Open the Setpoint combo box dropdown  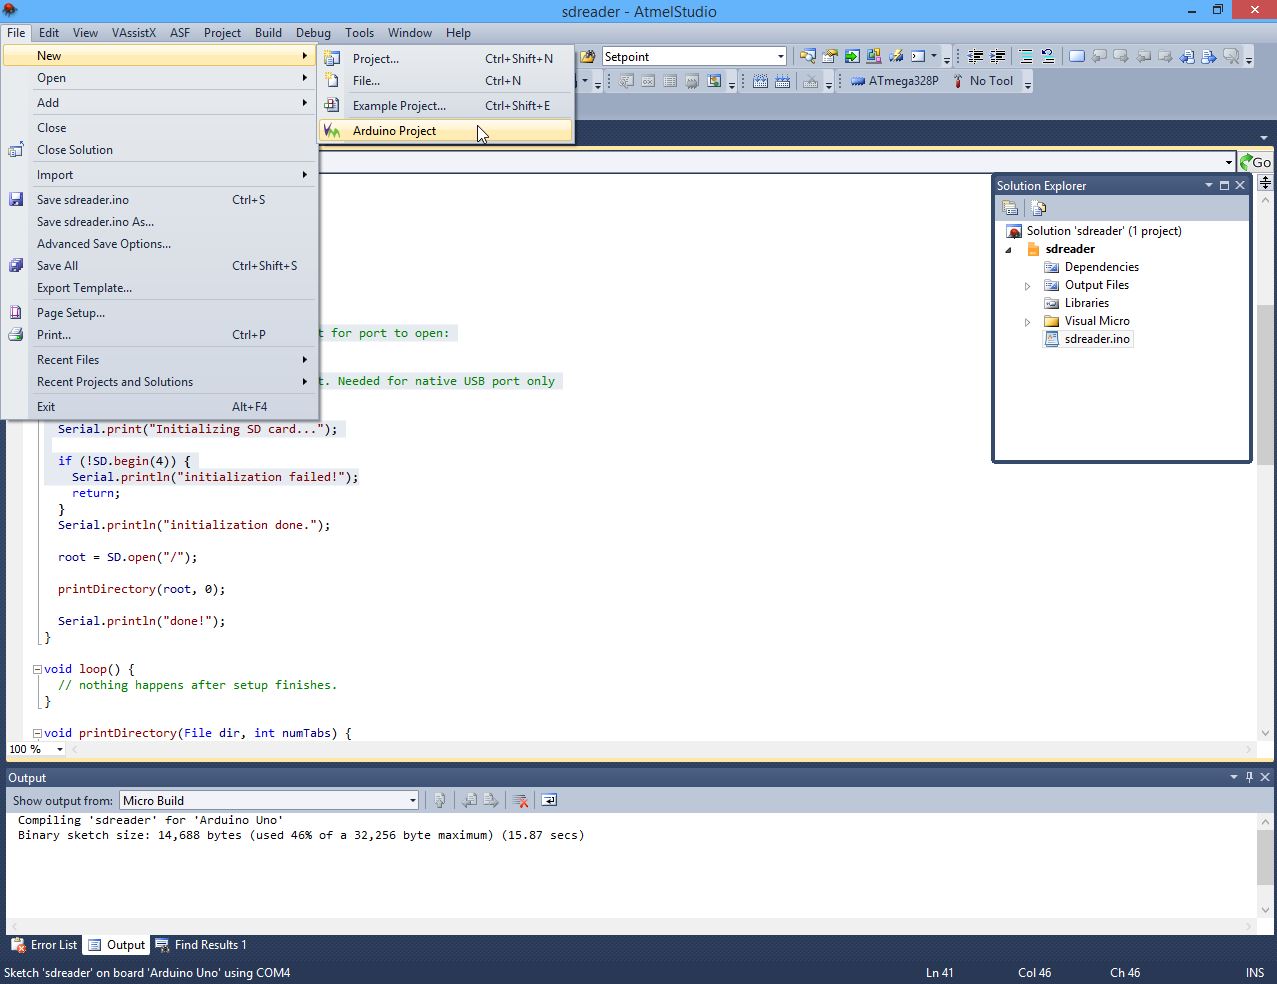coord(781,57)
